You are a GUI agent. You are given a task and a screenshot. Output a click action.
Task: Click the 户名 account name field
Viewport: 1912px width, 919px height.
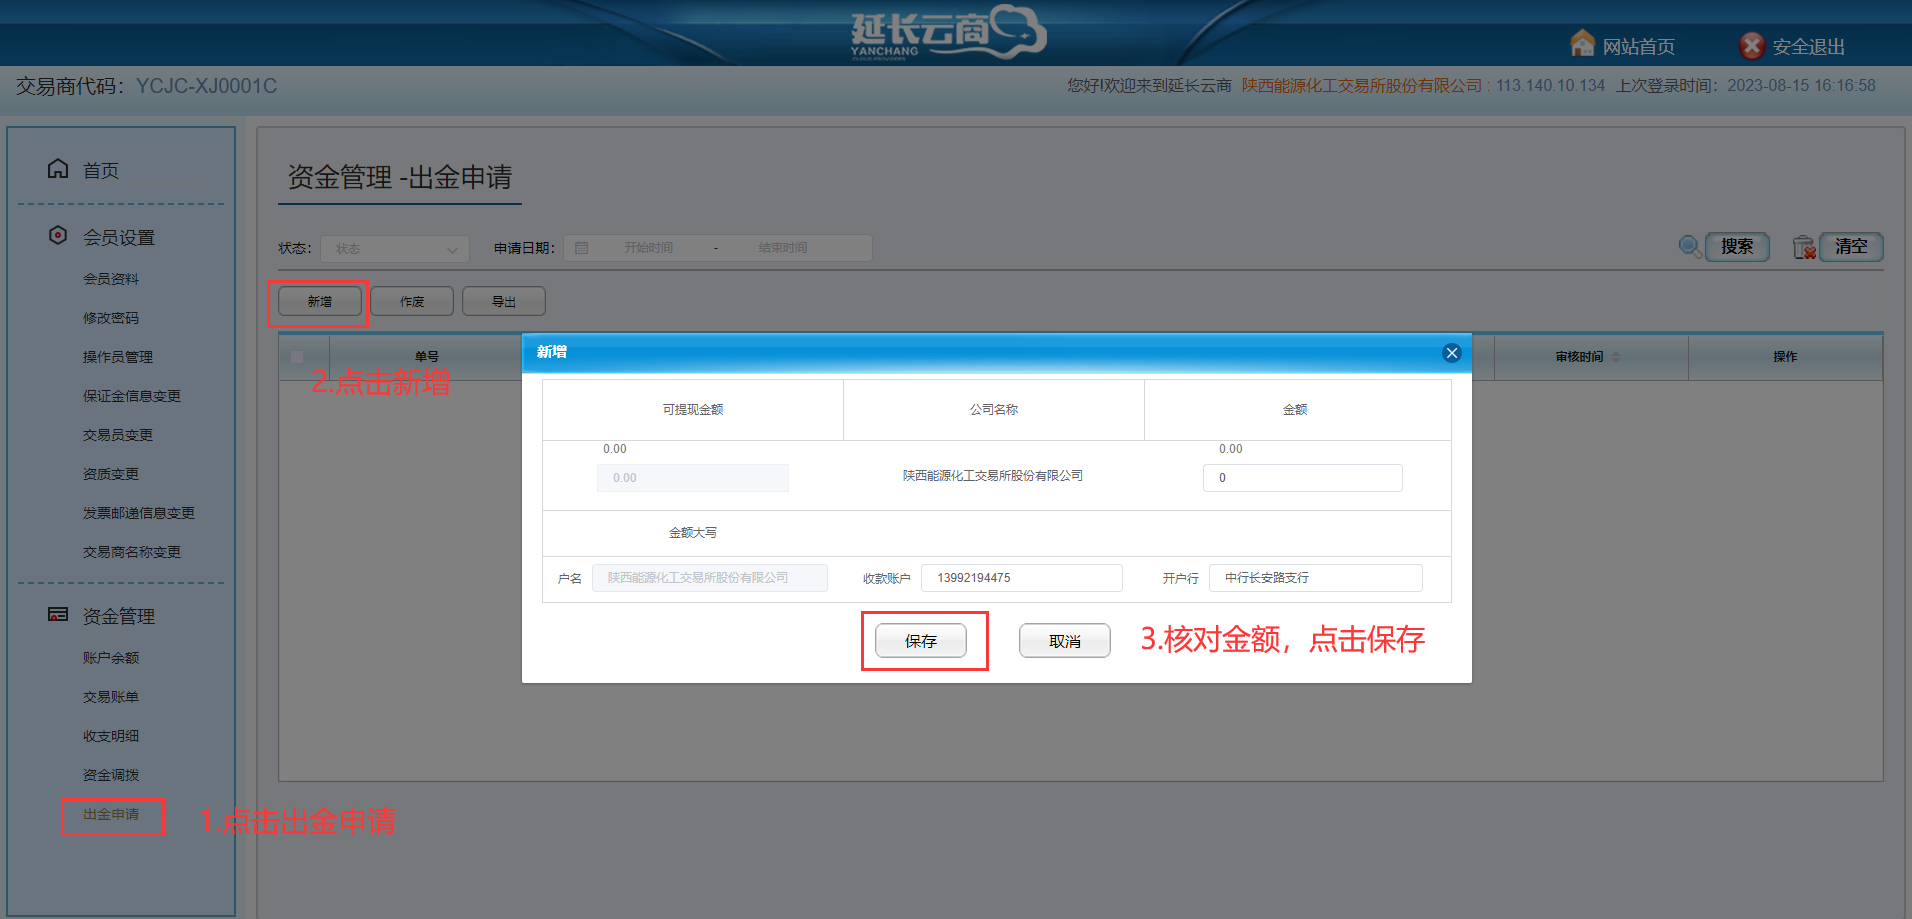click(x=710, y=578)
